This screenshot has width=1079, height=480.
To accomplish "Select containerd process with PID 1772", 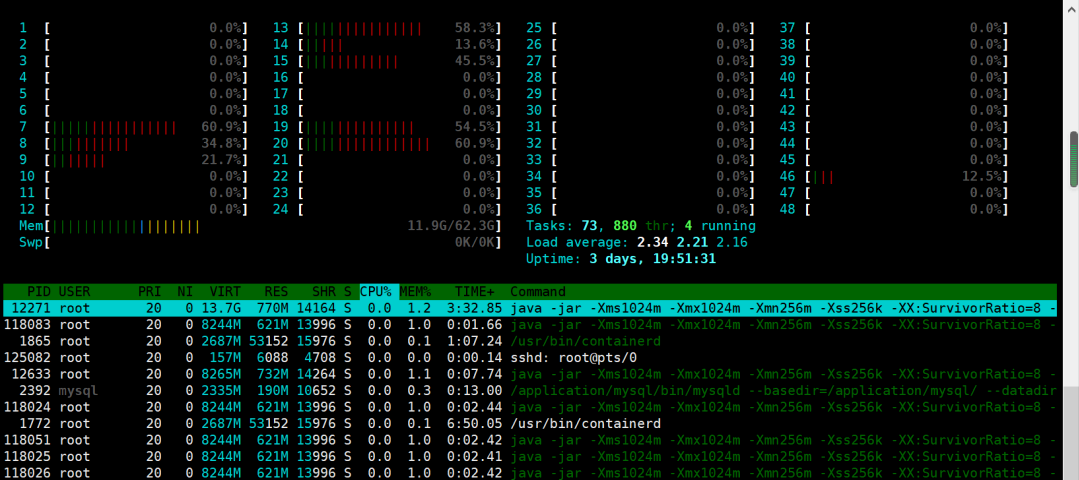I will pos(530,424).
